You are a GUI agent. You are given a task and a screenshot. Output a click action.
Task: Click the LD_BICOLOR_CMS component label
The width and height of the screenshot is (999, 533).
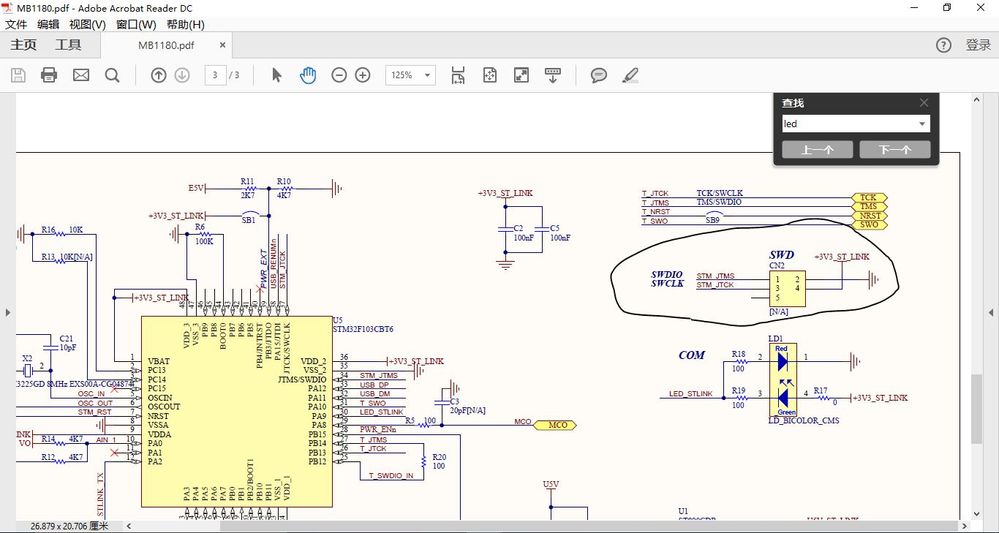804,420
